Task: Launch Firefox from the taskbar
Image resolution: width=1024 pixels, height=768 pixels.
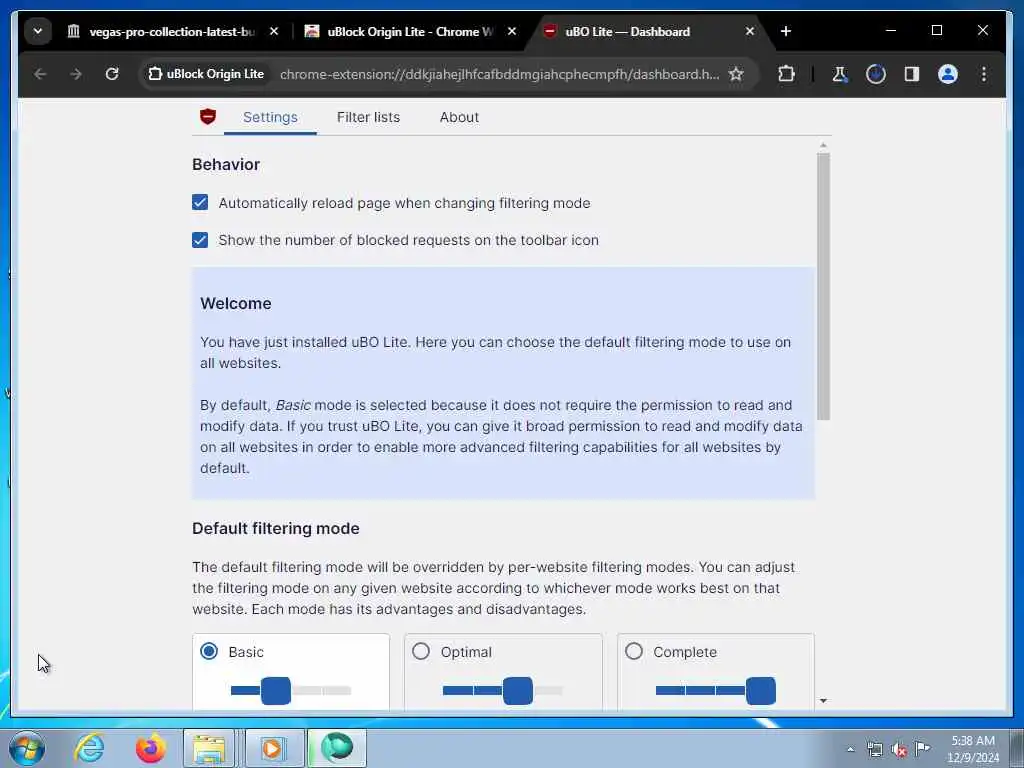Action: point(150,748)
